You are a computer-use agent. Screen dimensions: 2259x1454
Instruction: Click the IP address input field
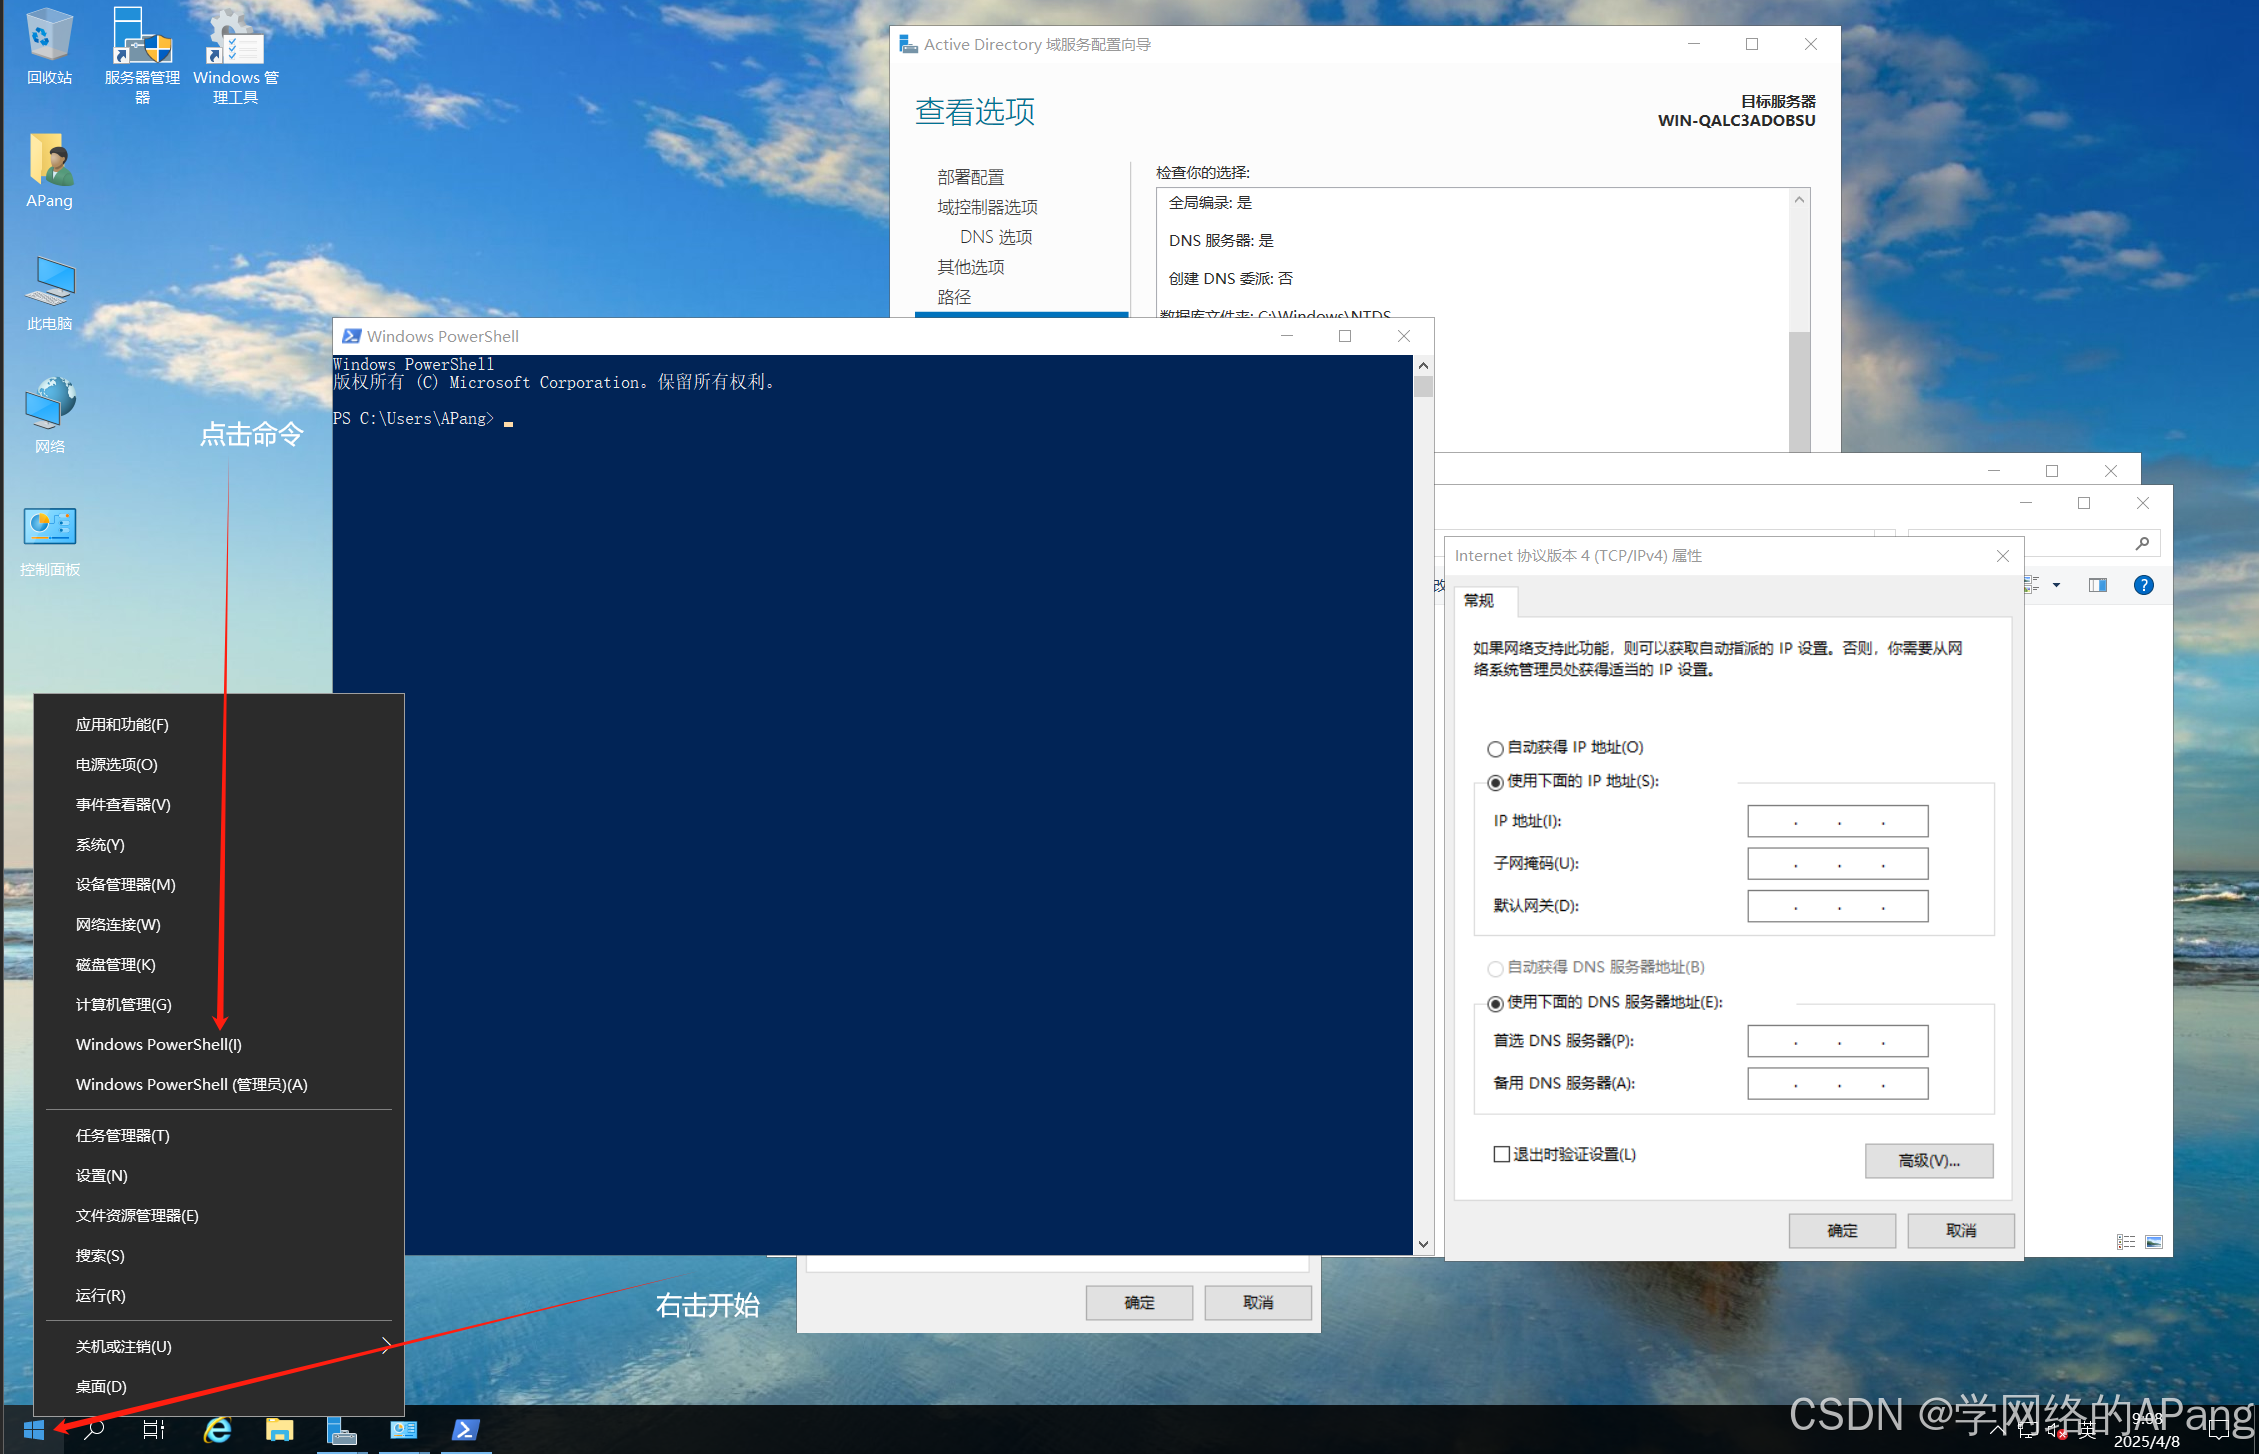pos(1837,821)
